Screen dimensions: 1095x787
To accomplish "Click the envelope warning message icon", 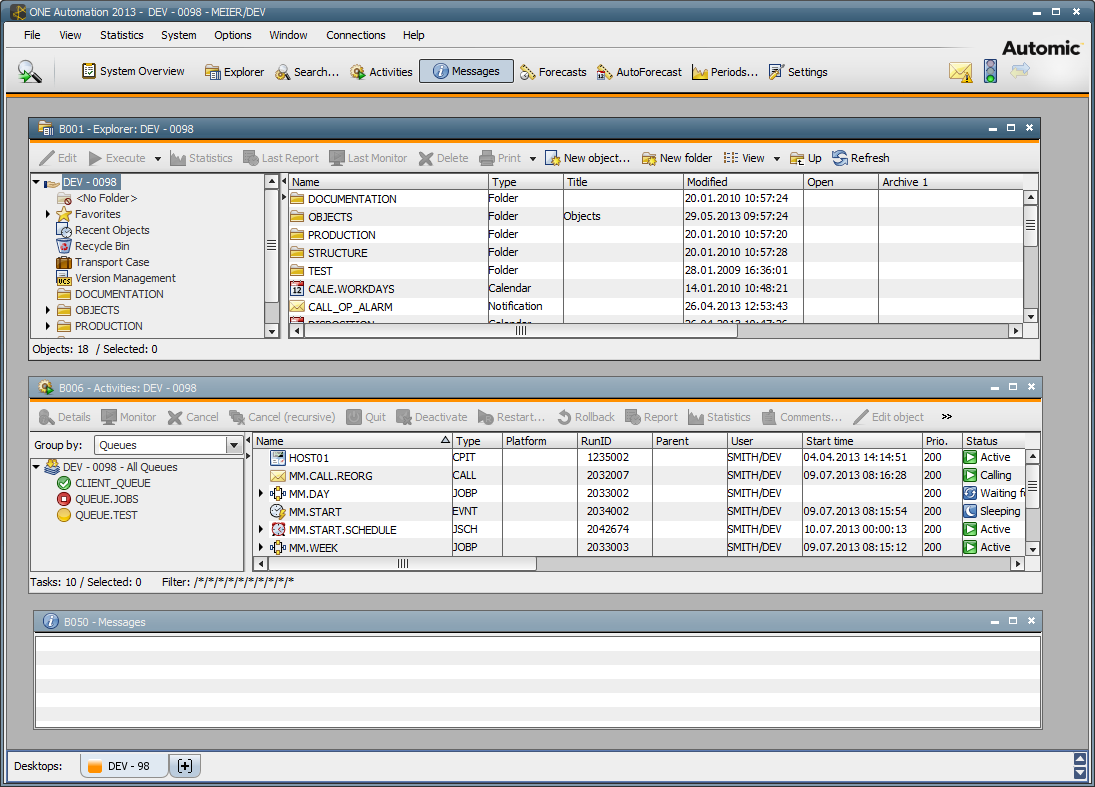I will [961, 72].
